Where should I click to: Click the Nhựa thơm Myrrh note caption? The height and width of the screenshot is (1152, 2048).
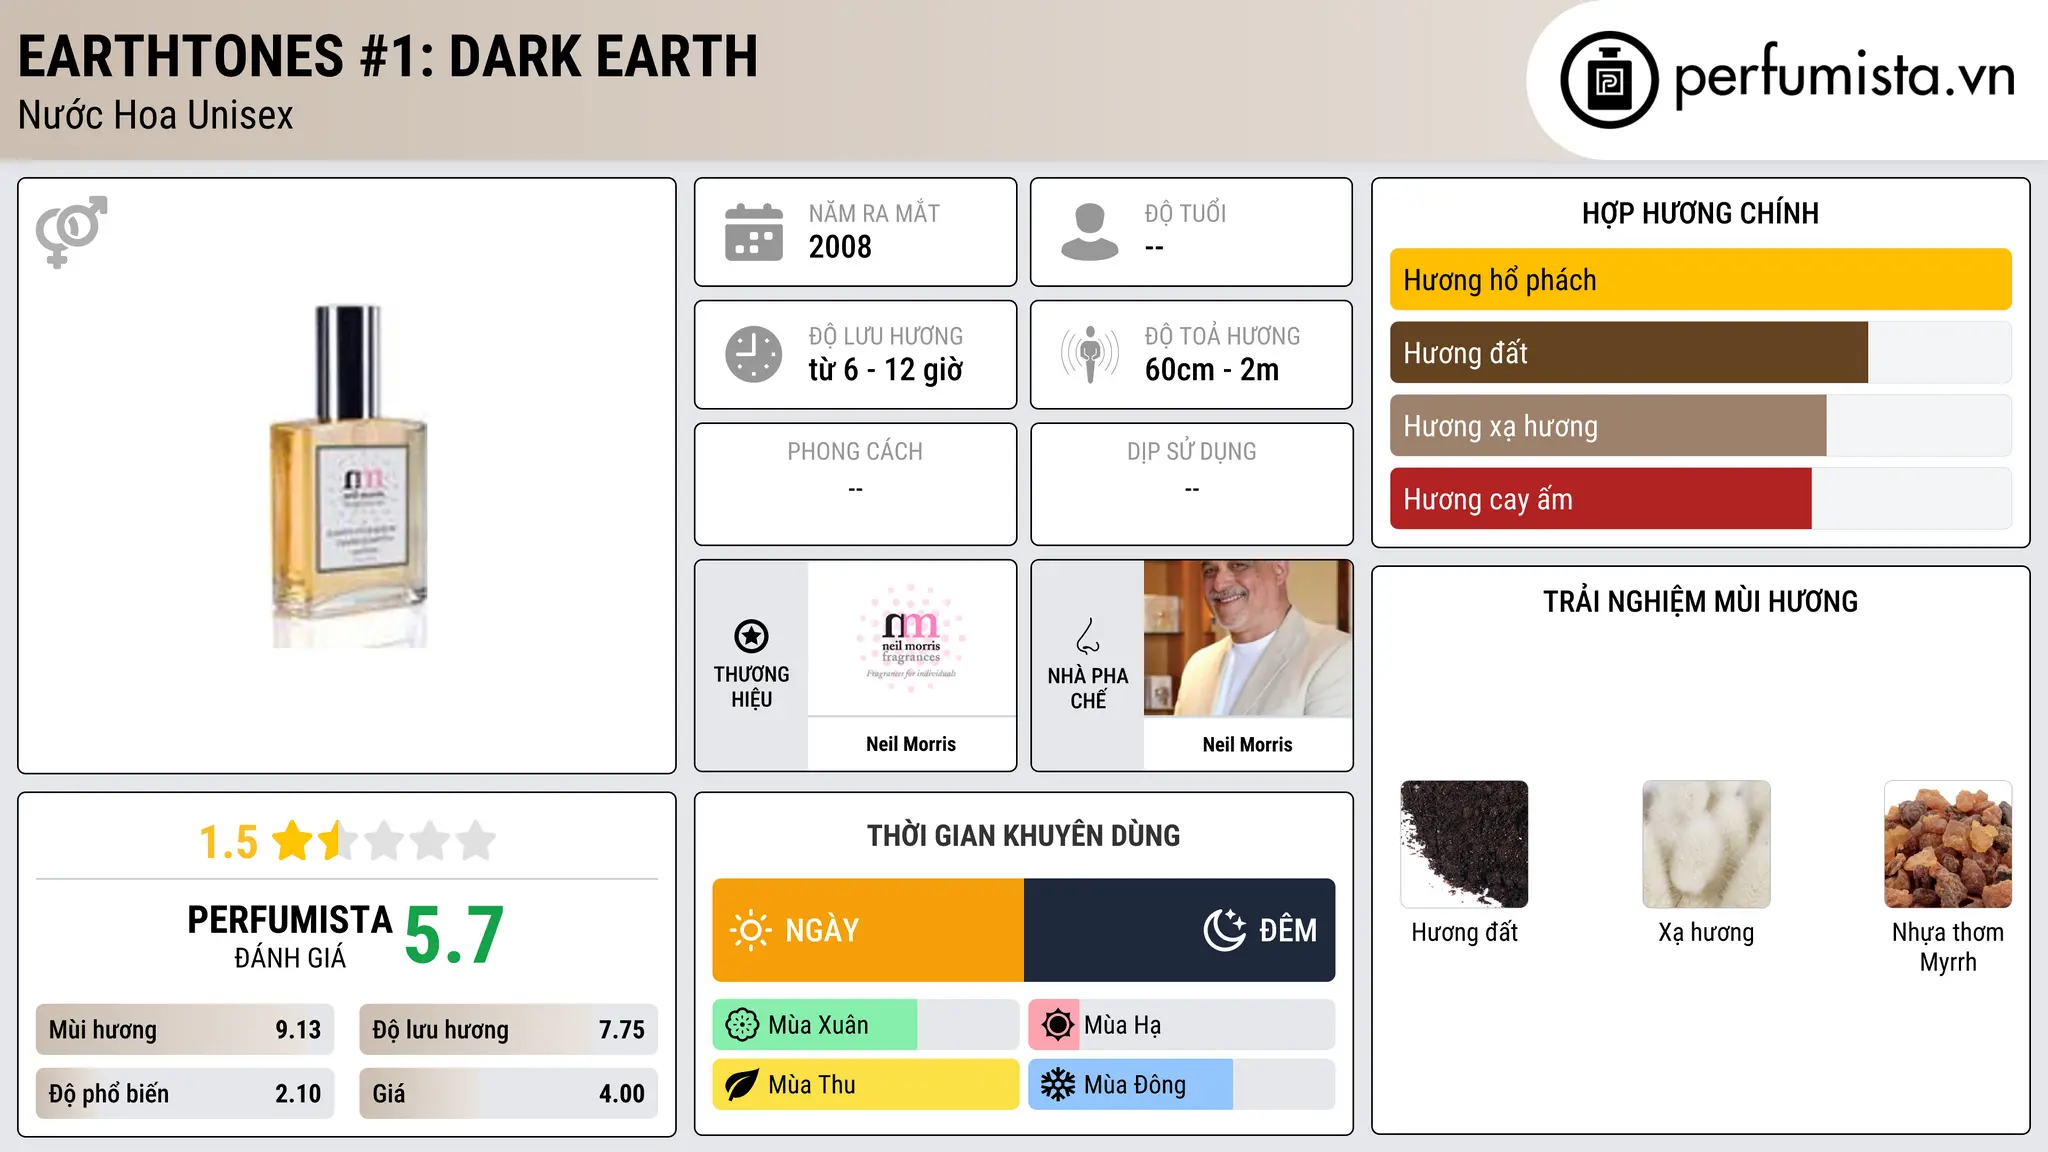pos(1948,947)
